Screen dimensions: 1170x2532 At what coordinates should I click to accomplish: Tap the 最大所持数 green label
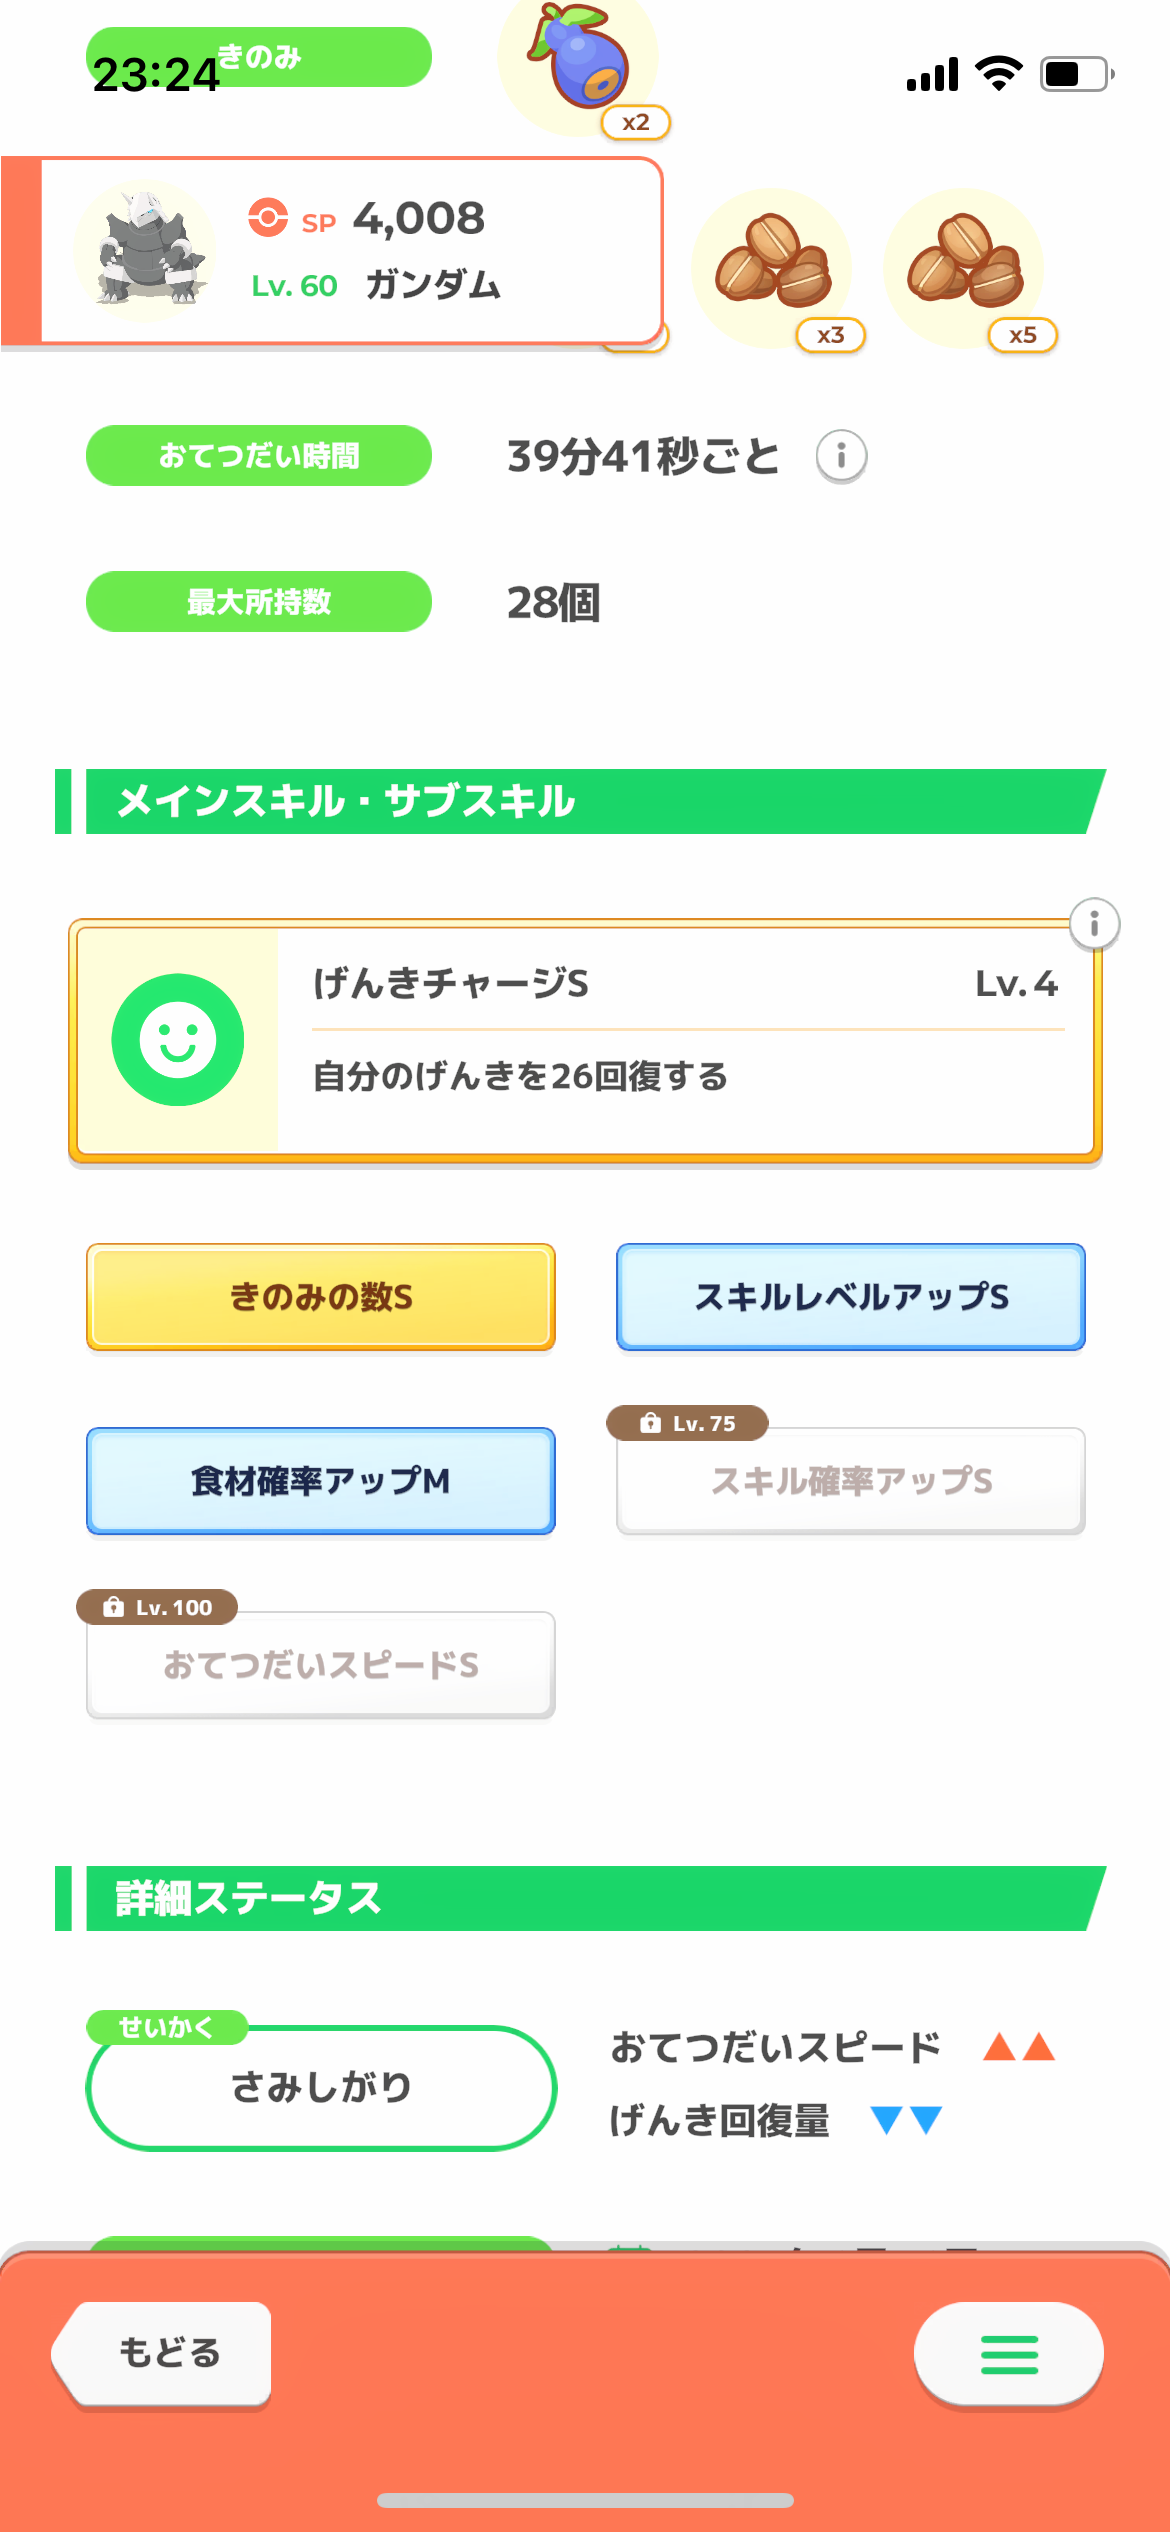tap(259, 602)
